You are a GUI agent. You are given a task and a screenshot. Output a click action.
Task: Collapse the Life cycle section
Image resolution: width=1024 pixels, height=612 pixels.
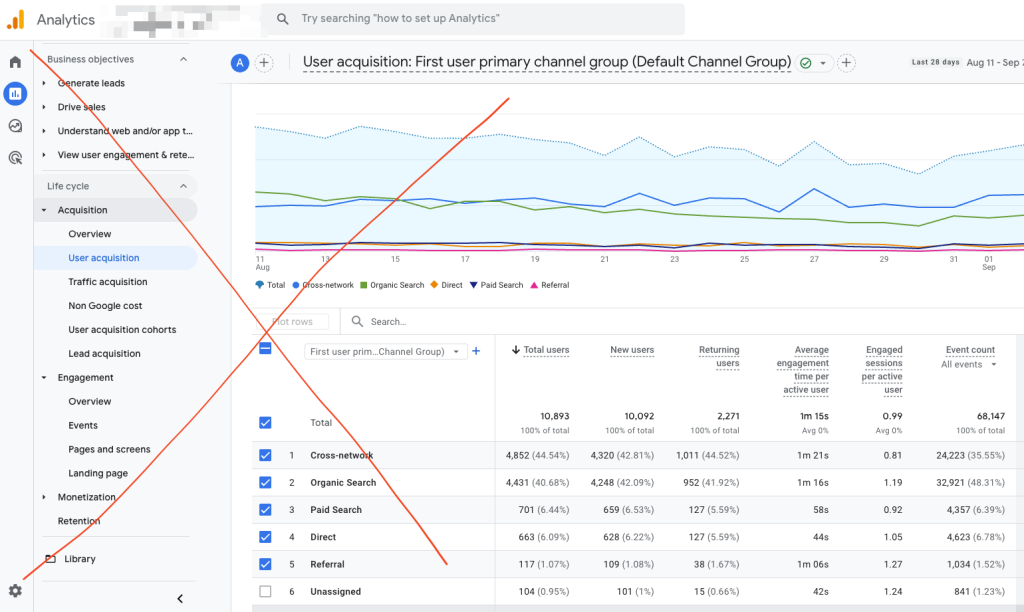(x=182, y=185)
